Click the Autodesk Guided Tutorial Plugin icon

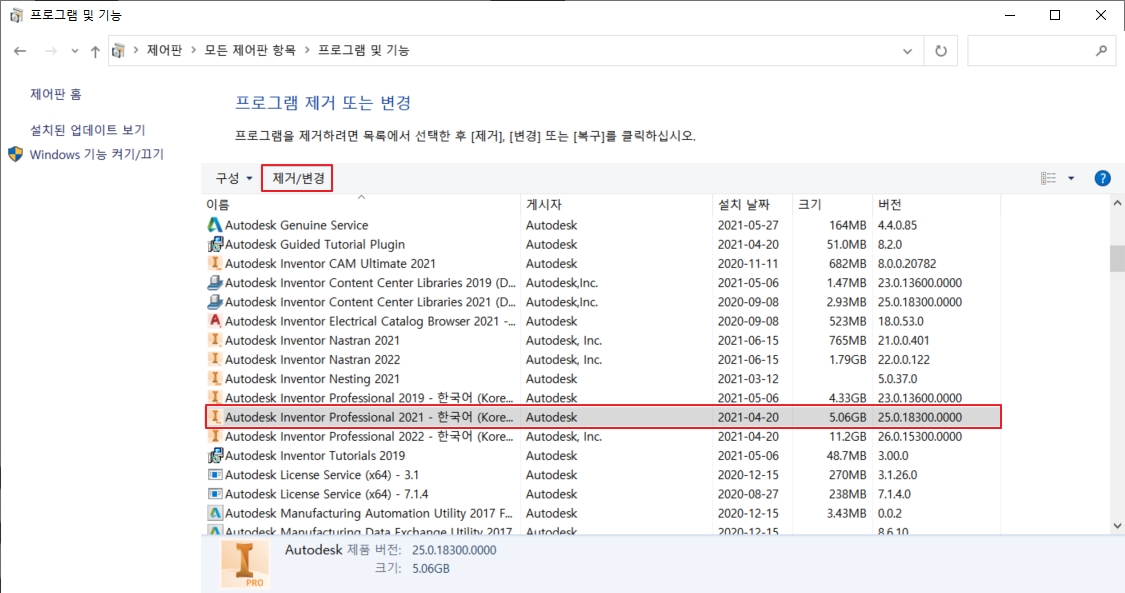click(x=215, y=245)
